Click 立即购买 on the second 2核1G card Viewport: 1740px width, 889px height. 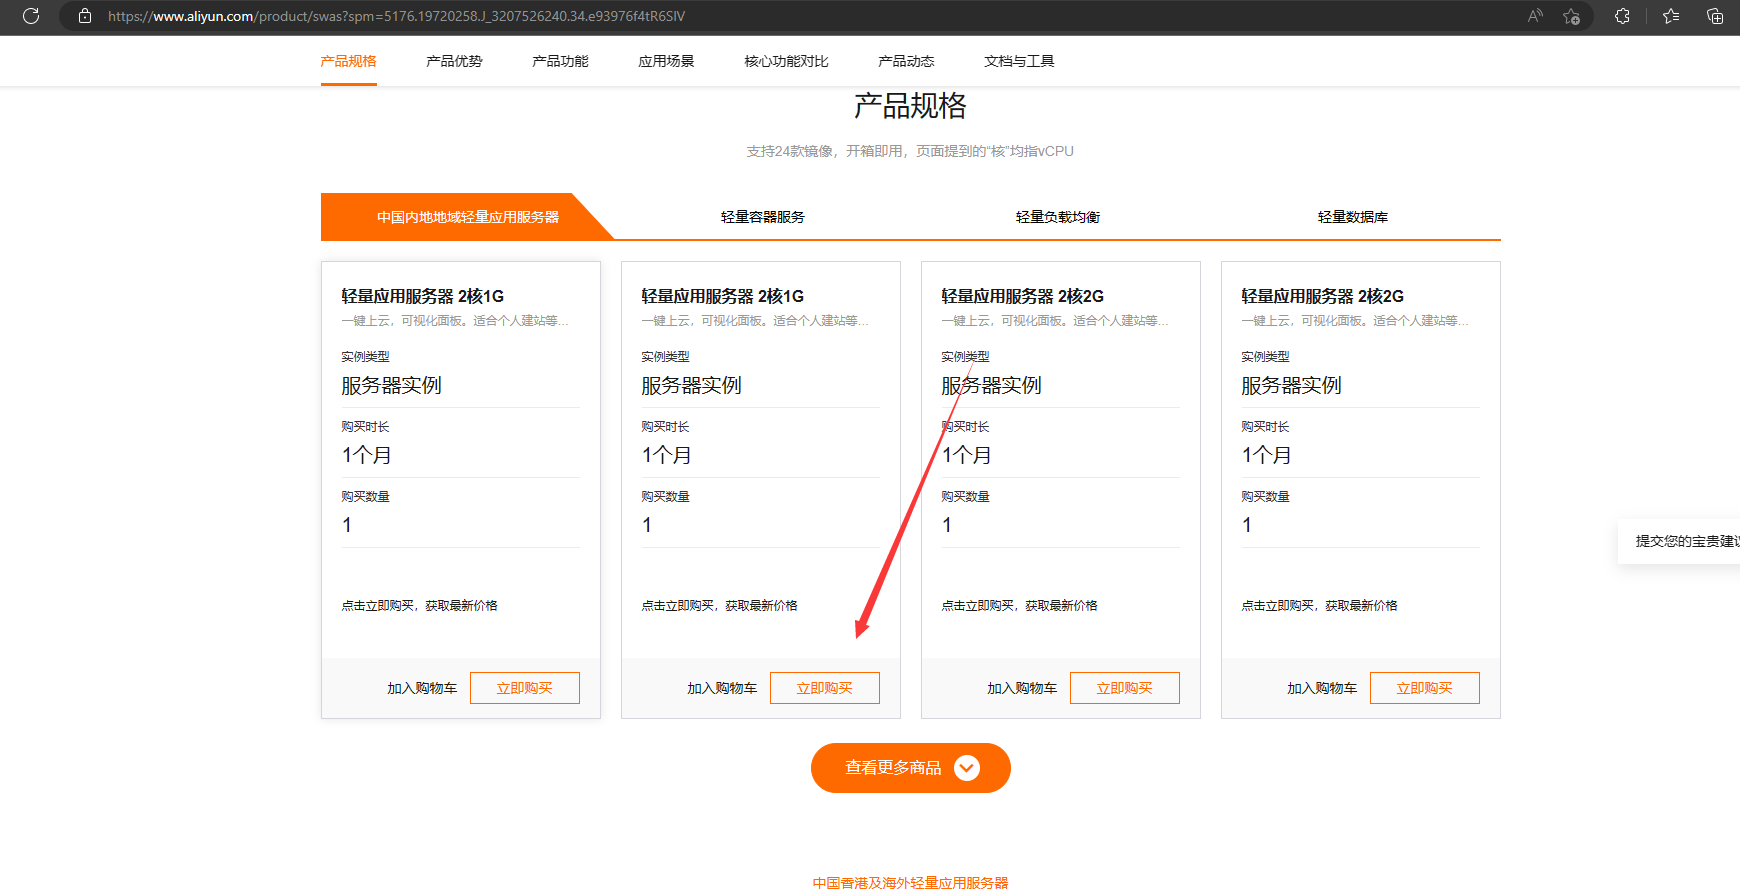(x=825, y=688)
